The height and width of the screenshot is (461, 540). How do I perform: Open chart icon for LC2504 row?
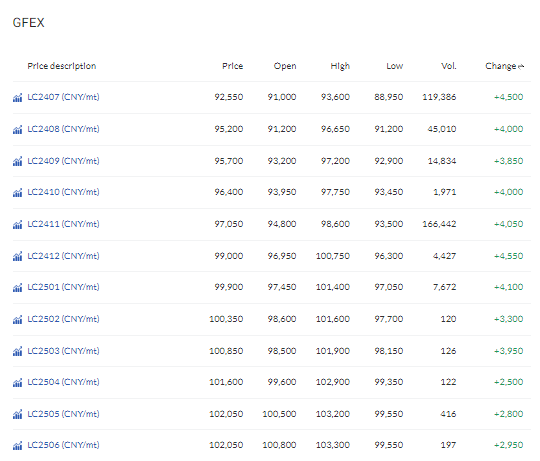point(18,383)
